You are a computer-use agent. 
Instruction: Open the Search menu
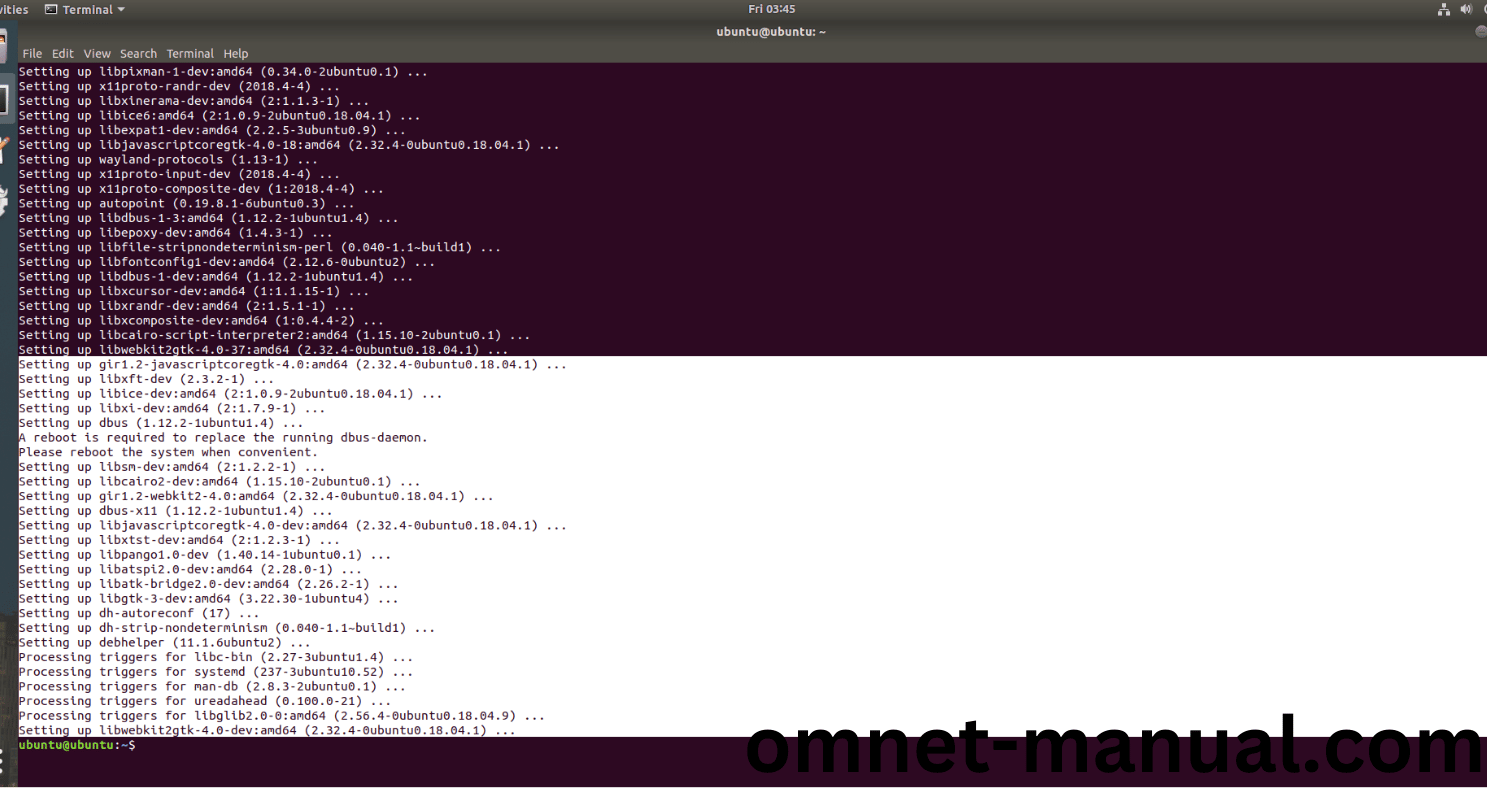pyautogui.click(x=138, y=54)
